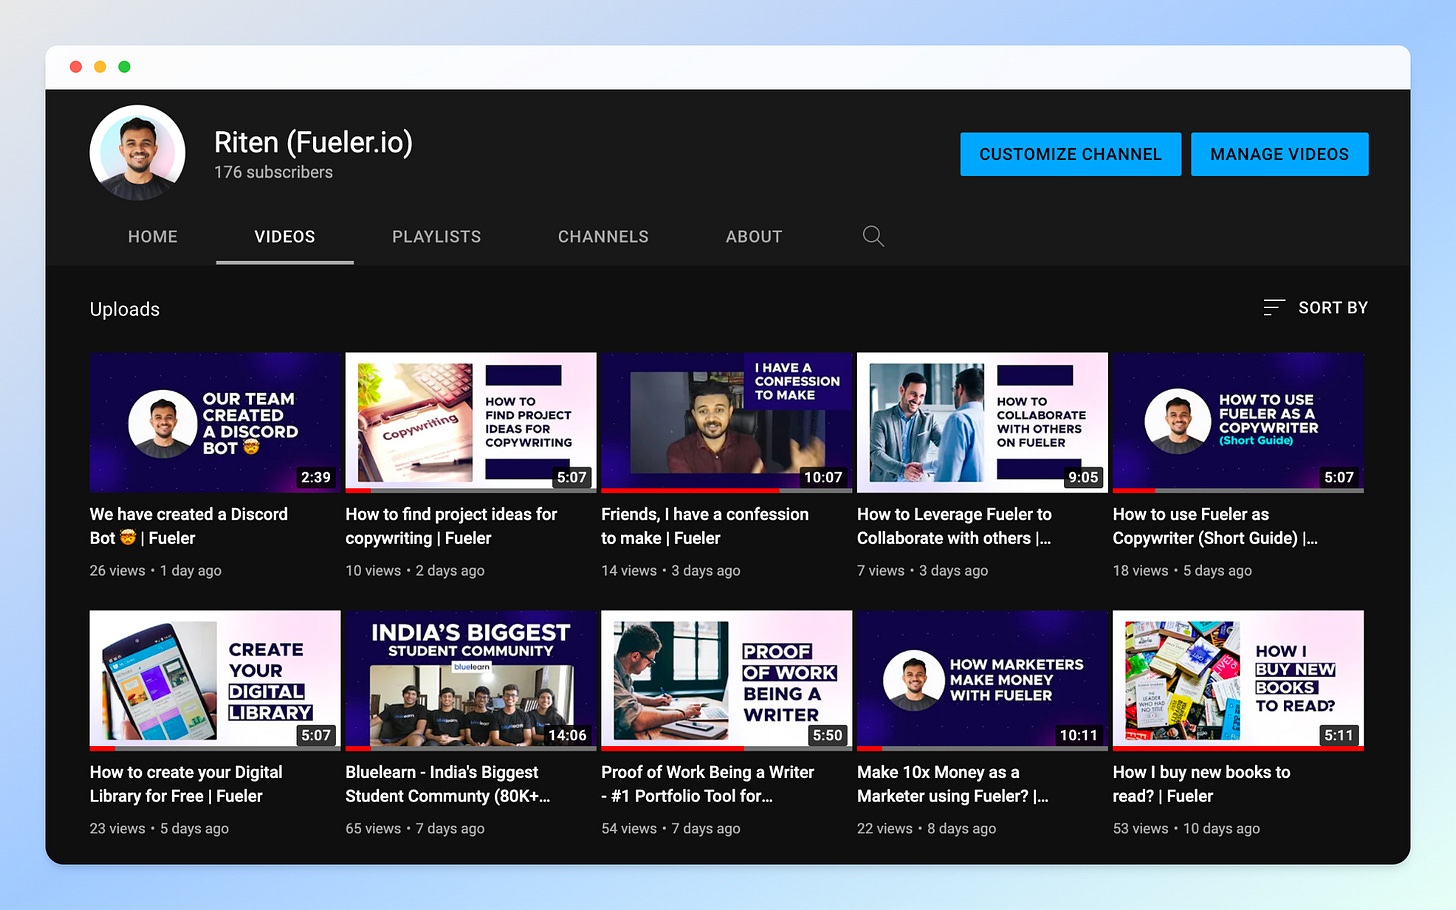1456x910 pixels.
Task: Click Riten channel profile avatar
Action: 138,153
